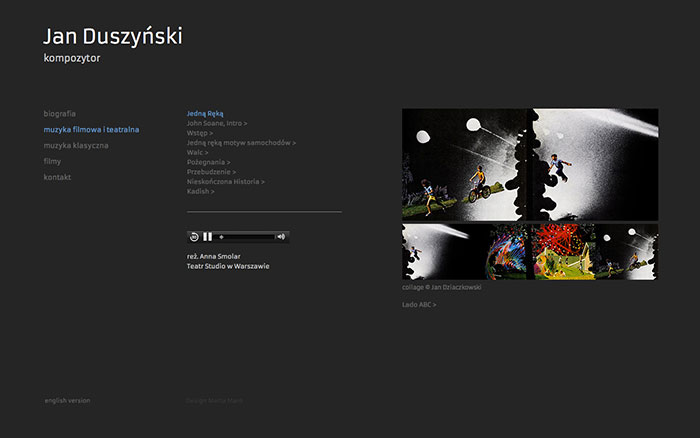Image resolution: width=700 pixels, height=438 pixels.
Task: Click the Jan Duszyński site title
Action: 113,36
